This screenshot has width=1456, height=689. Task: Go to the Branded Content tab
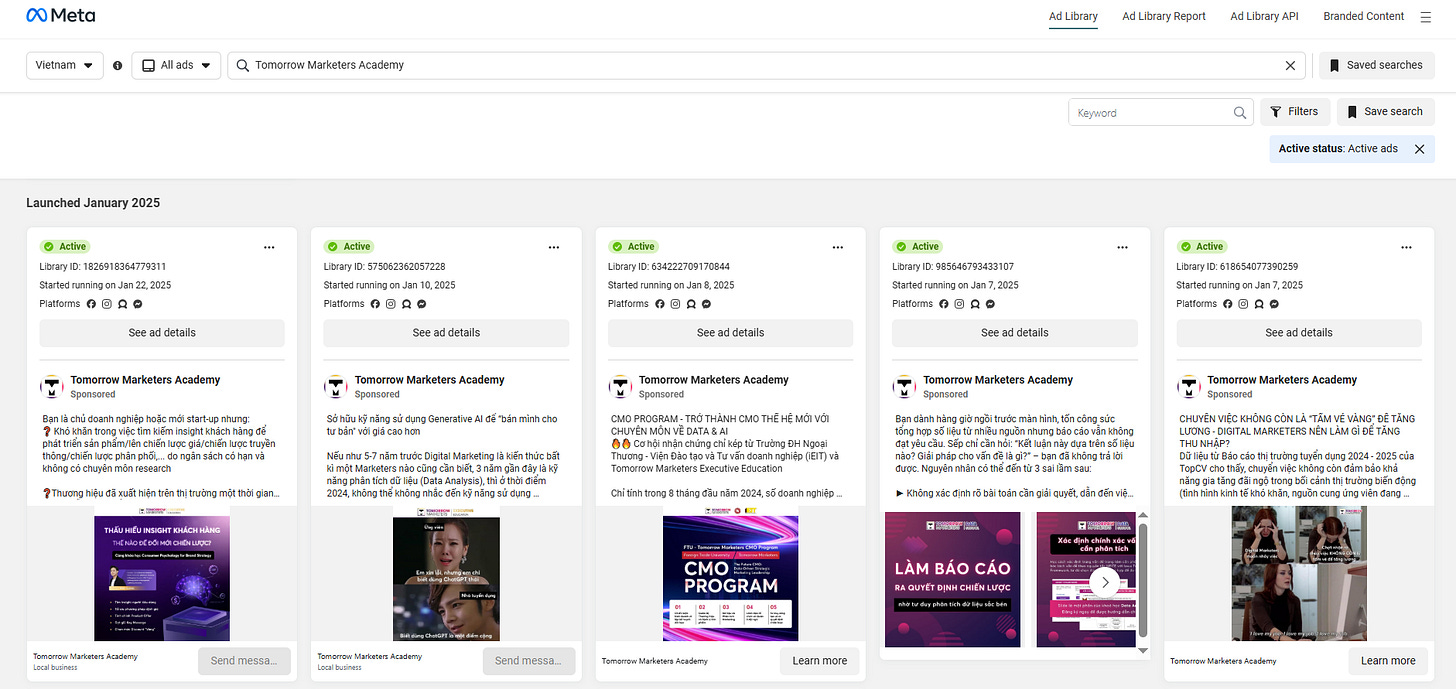coord(1364,16)
